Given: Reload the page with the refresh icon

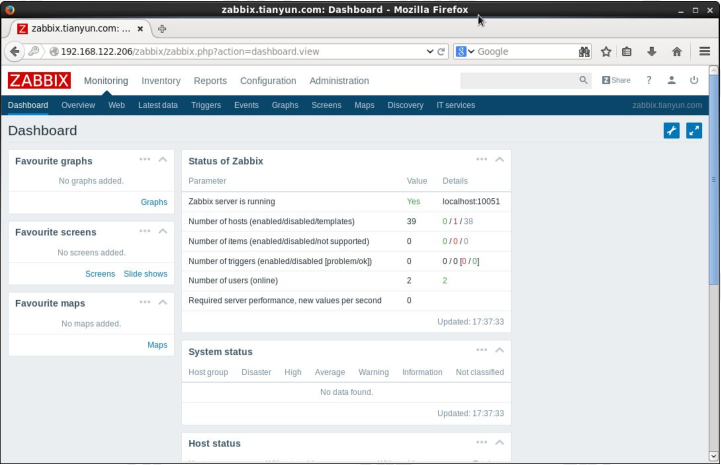Looking at the screenshot, I should pyautogui.click(x=441, y=52).
